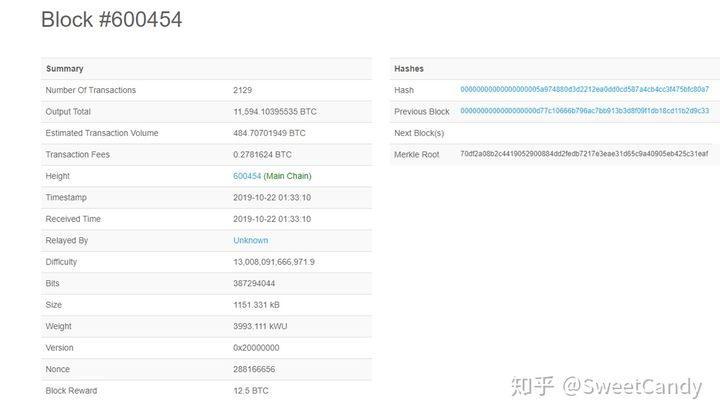
Task: Select the Block #600454 page heading
Action: (112, 20)
